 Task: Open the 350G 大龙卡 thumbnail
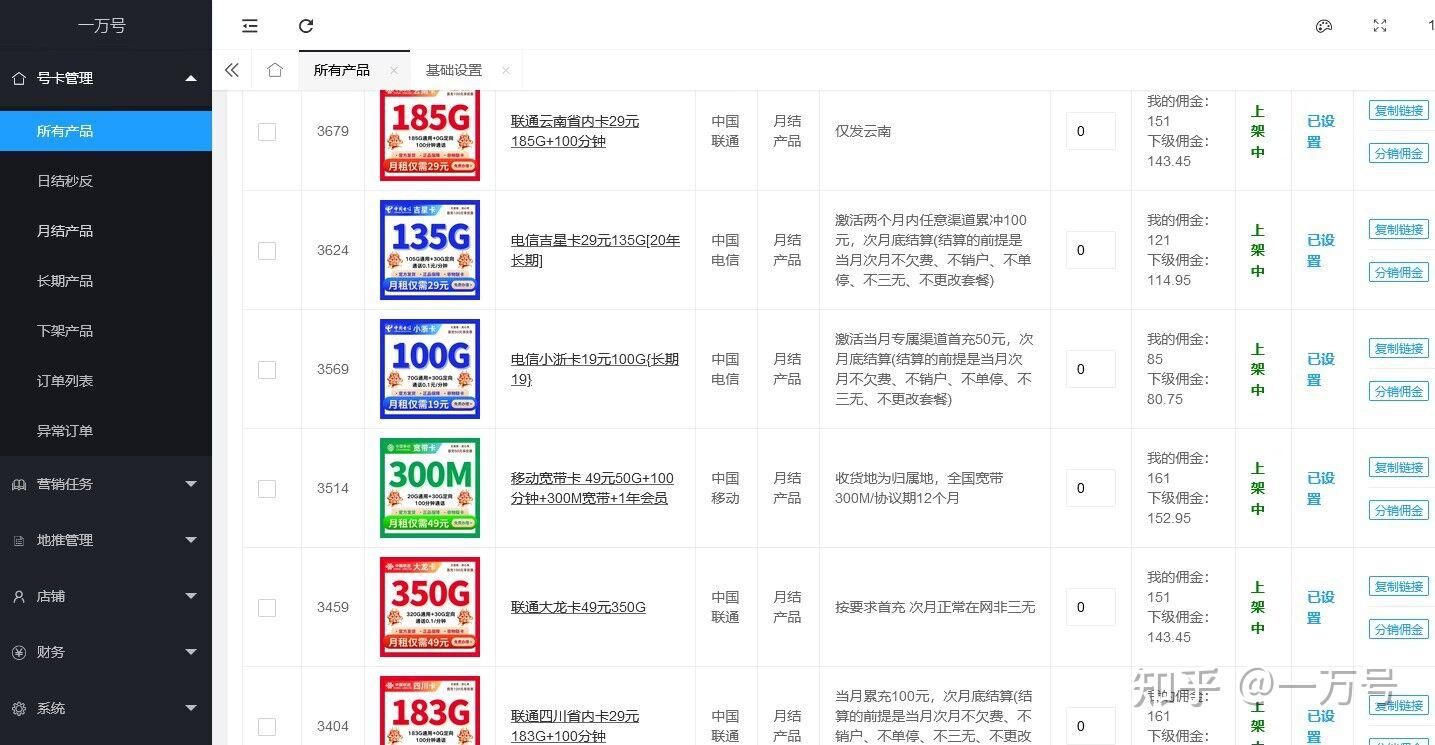click(x=430, y=607)
